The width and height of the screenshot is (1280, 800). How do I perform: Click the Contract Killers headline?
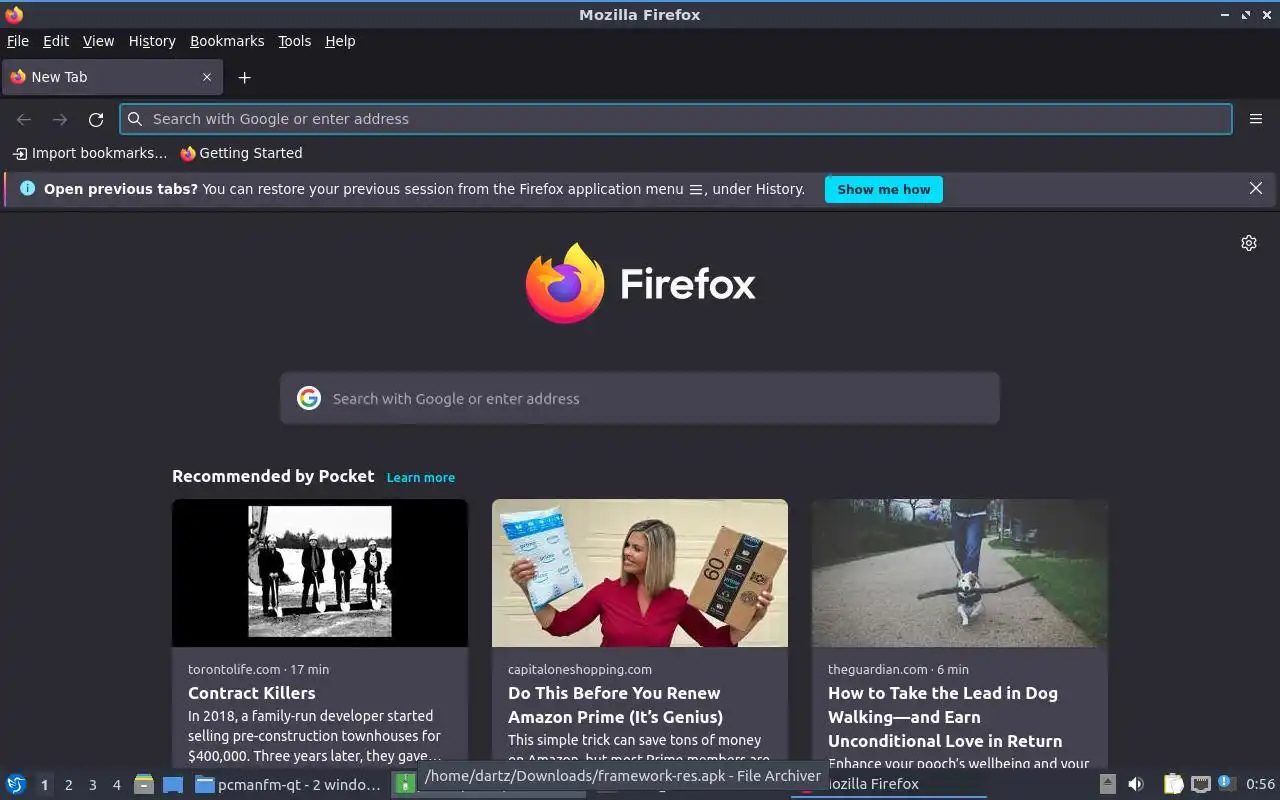(252, 693)
